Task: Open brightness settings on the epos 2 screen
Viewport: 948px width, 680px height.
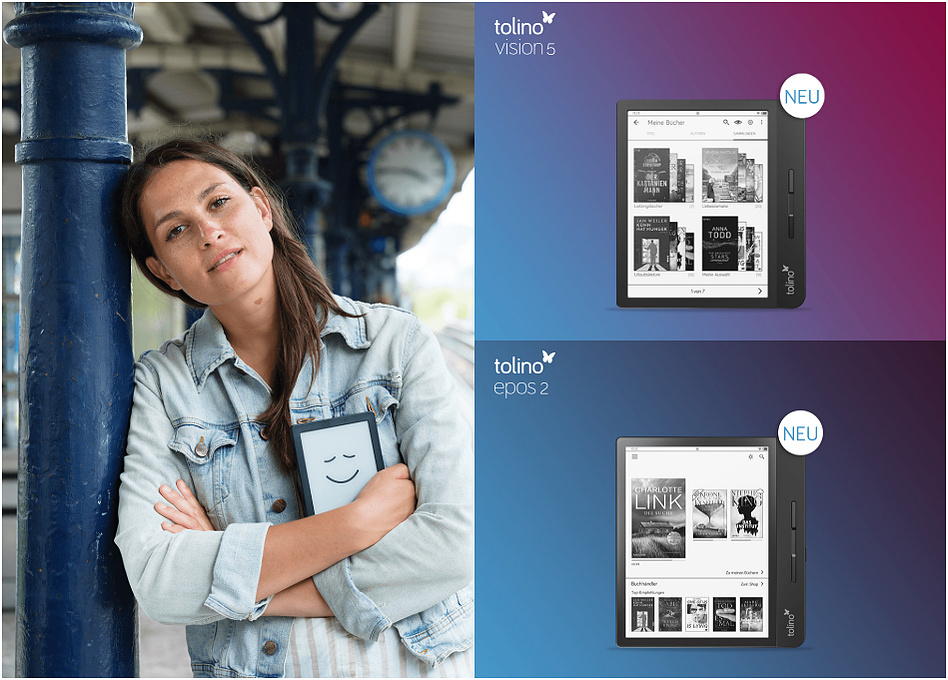Action: [x=750, y=457]
